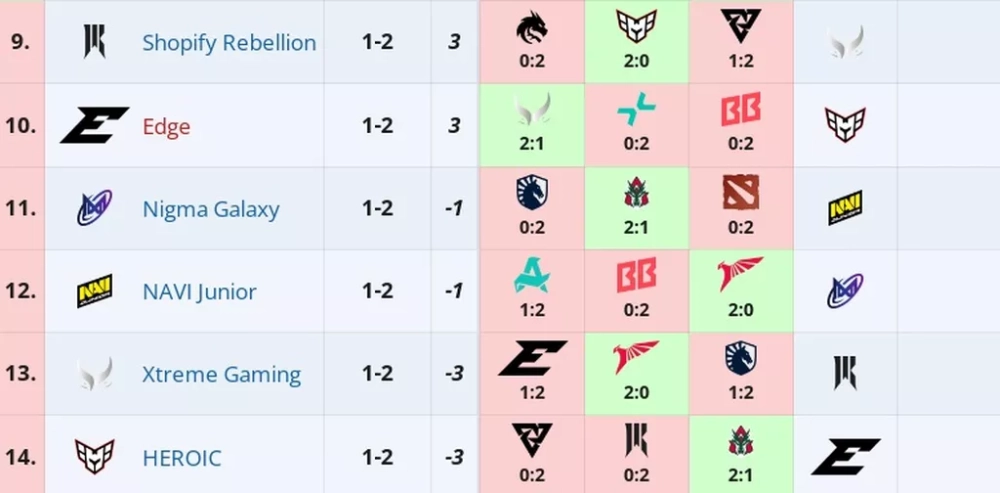Open the Shopify Rebellion team link
The width and height of the screenshot is (1000, 493).
pyautogui.click(x=229, y=43)
